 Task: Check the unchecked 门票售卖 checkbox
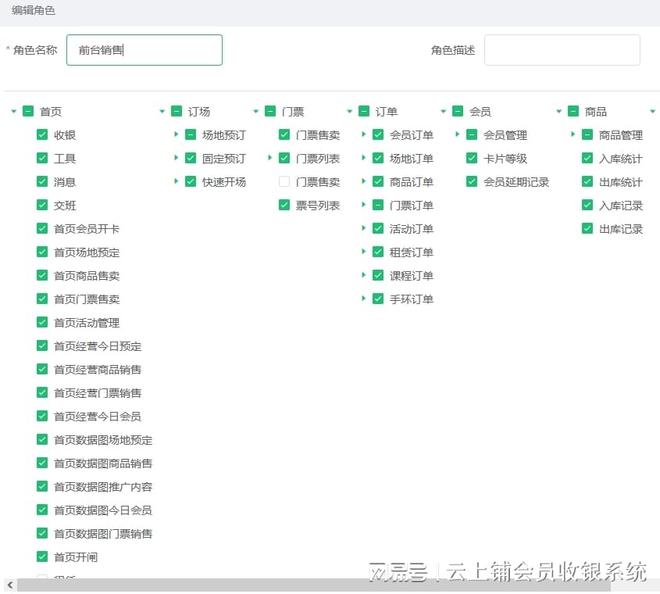285,181
